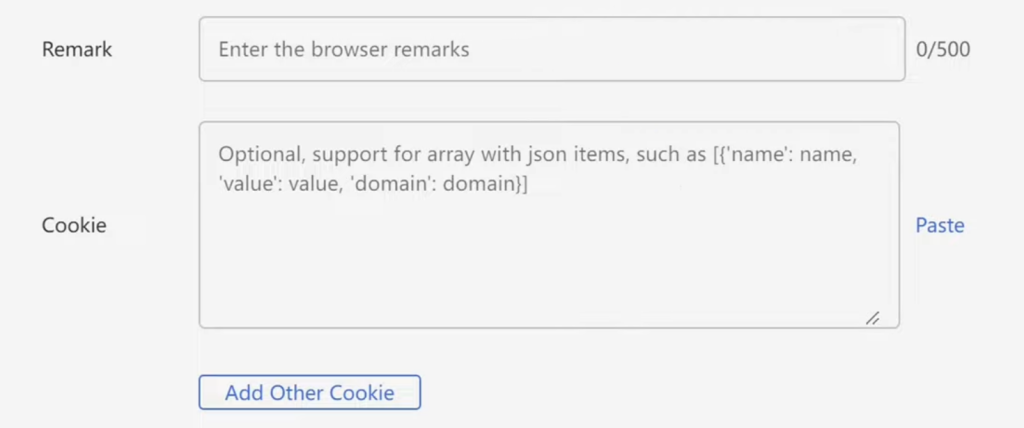Screen dimensions: 1024x428
Task: Click the empty area inside the Cookie box
Action: tap(549, 260)
